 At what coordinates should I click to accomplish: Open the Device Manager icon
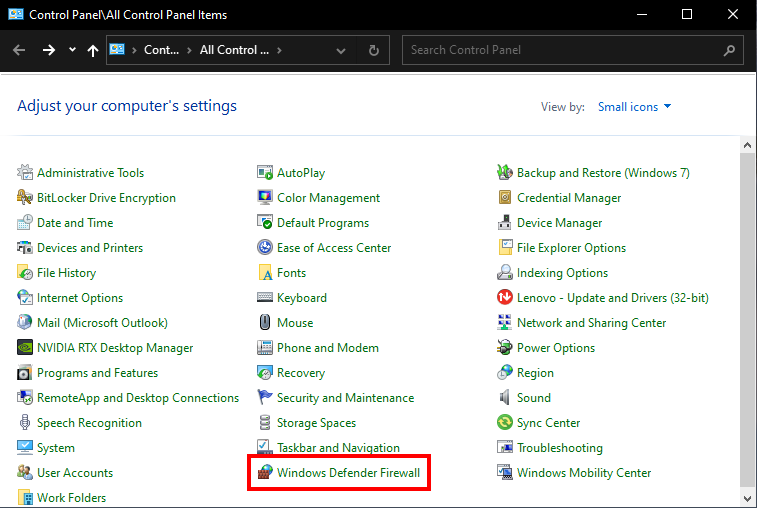[505, 223]
